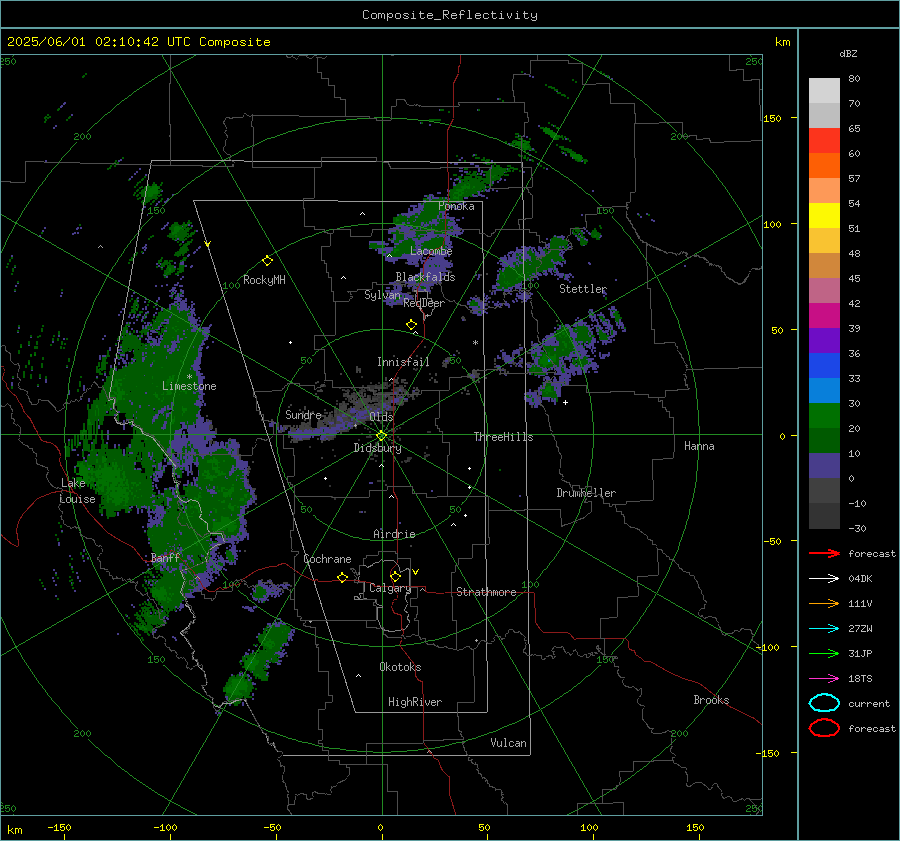Click the yellow radar-center diamond near Didsbury

pyautogui.click(x=381, y=436)
